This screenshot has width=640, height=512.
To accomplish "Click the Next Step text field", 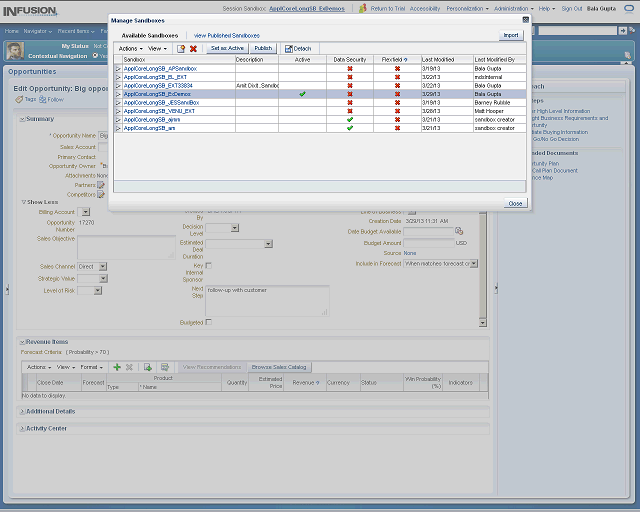I will pyautogui.click(x=266, y=300).
